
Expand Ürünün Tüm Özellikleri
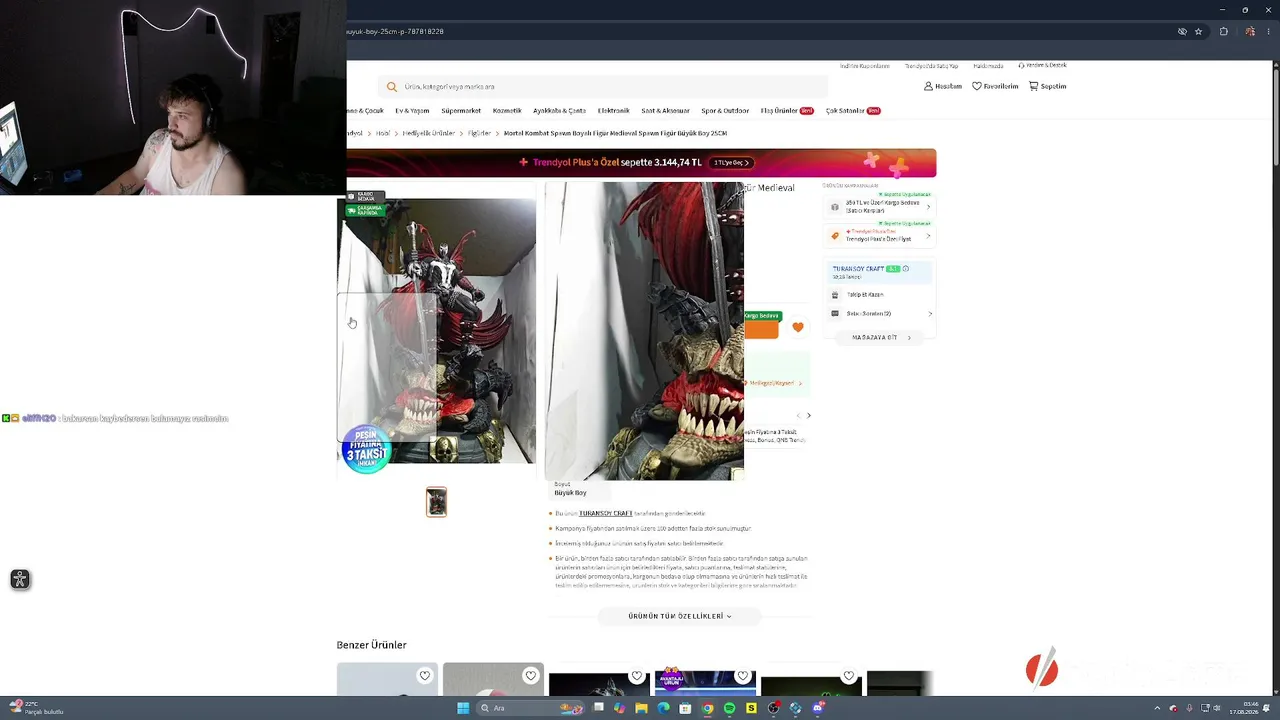[680, 616]
